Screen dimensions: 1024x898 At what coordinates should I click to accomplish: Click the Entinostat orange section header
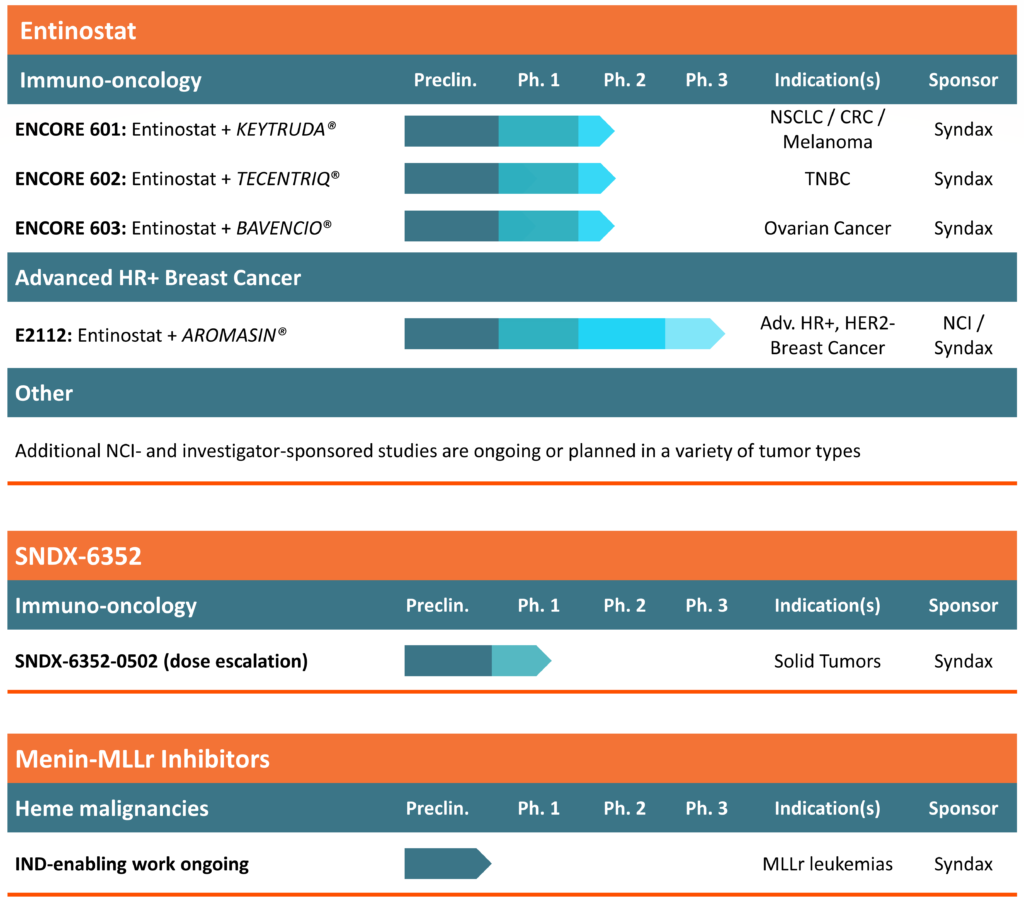512,30
